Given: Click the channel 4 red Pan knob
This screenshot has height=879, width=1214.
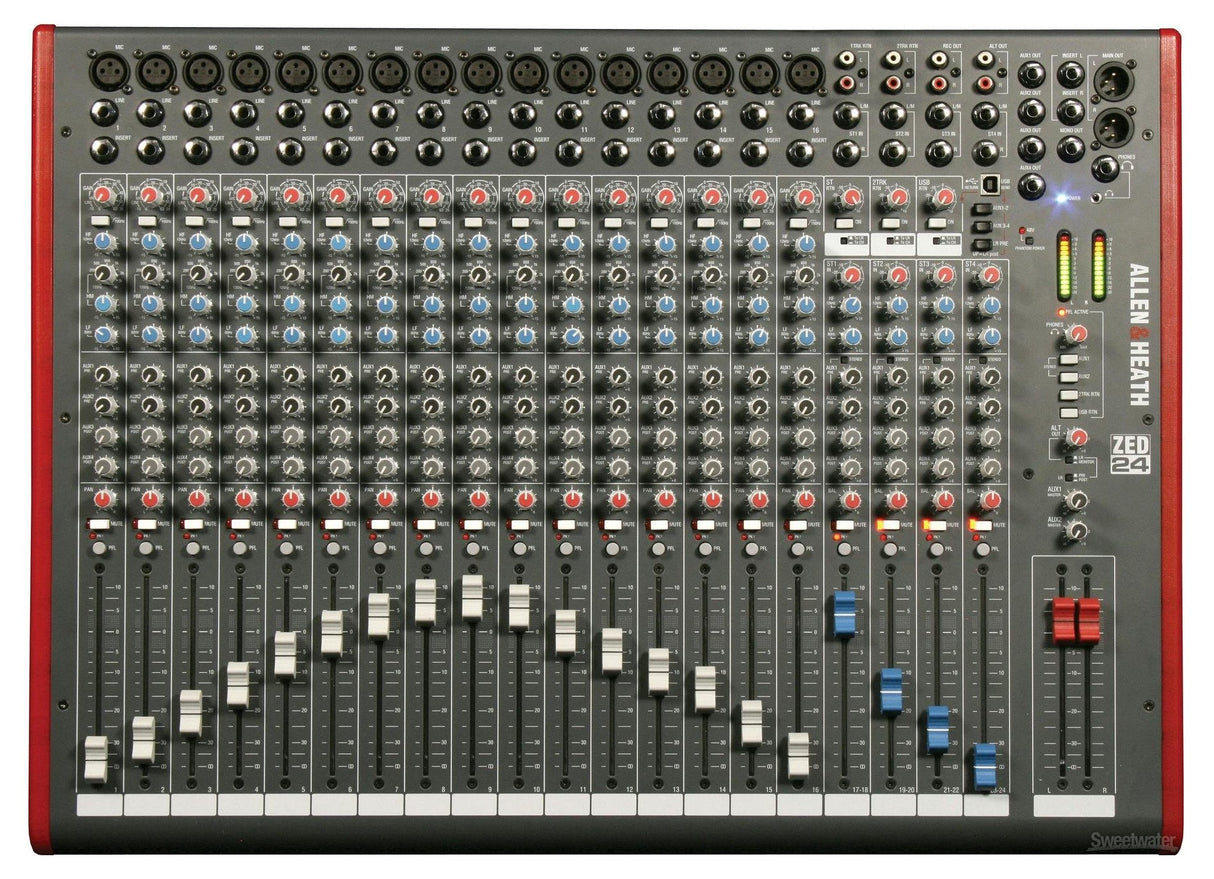Looking at the screenshot, I should [x=244, y=498].
